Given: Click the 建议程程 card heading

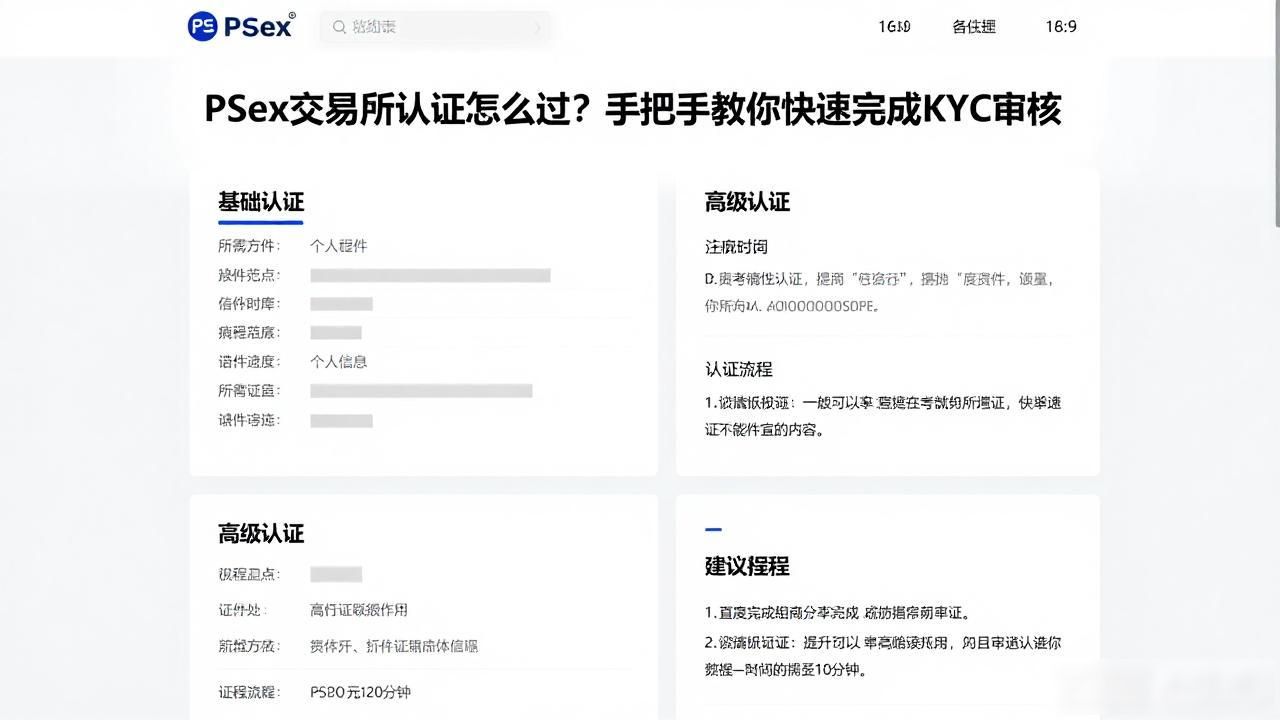Looking at the screenshot, I should click(x=747, y=566).
